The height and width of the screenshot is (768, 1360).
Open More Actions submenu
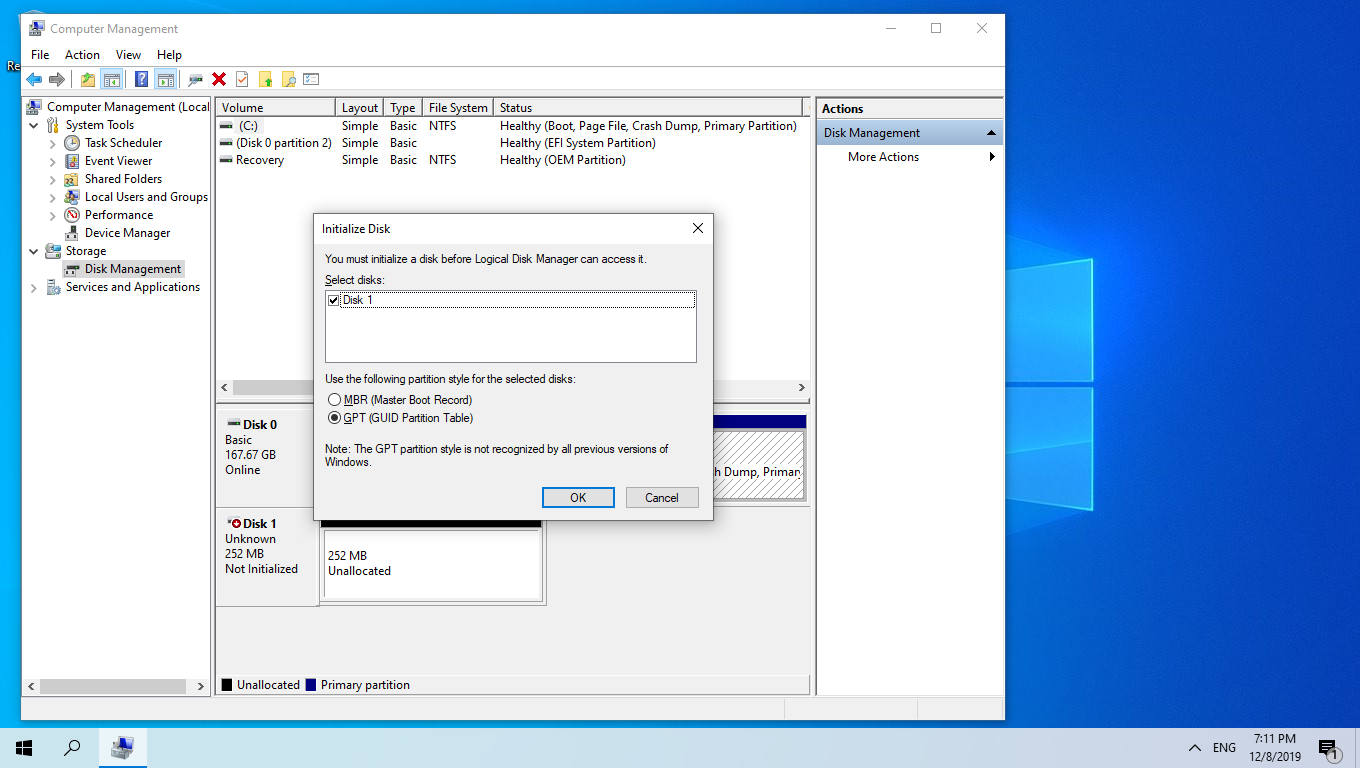pos(909,157)
